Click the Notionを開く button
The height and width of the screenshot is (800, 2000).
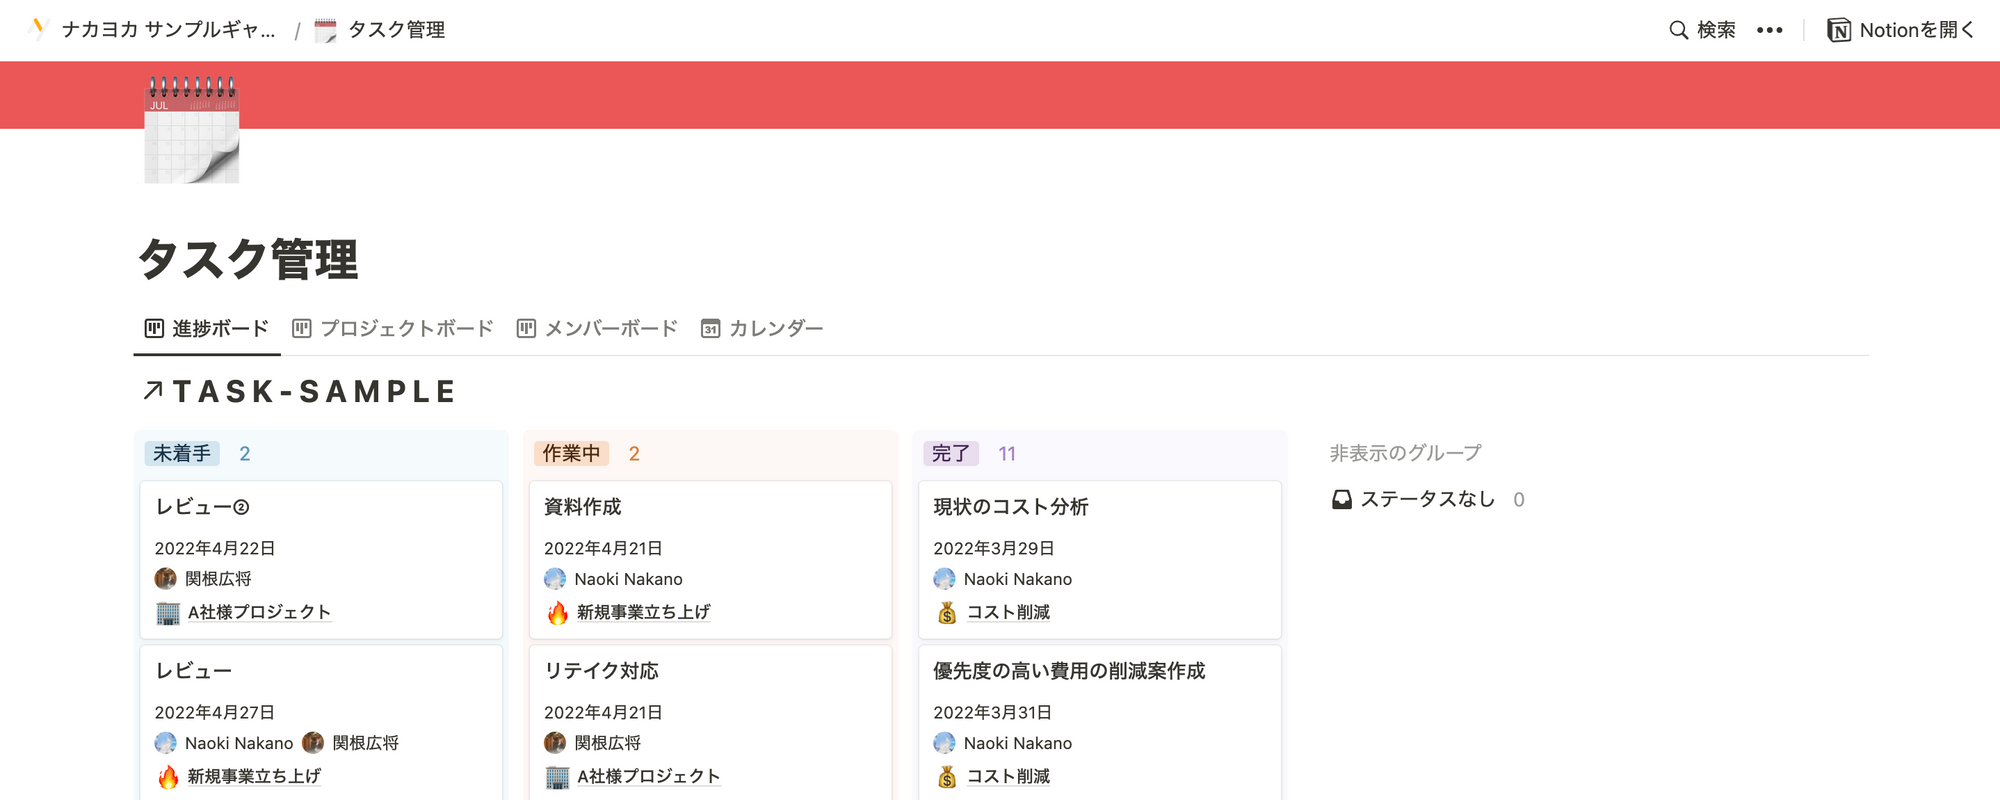1901,30
